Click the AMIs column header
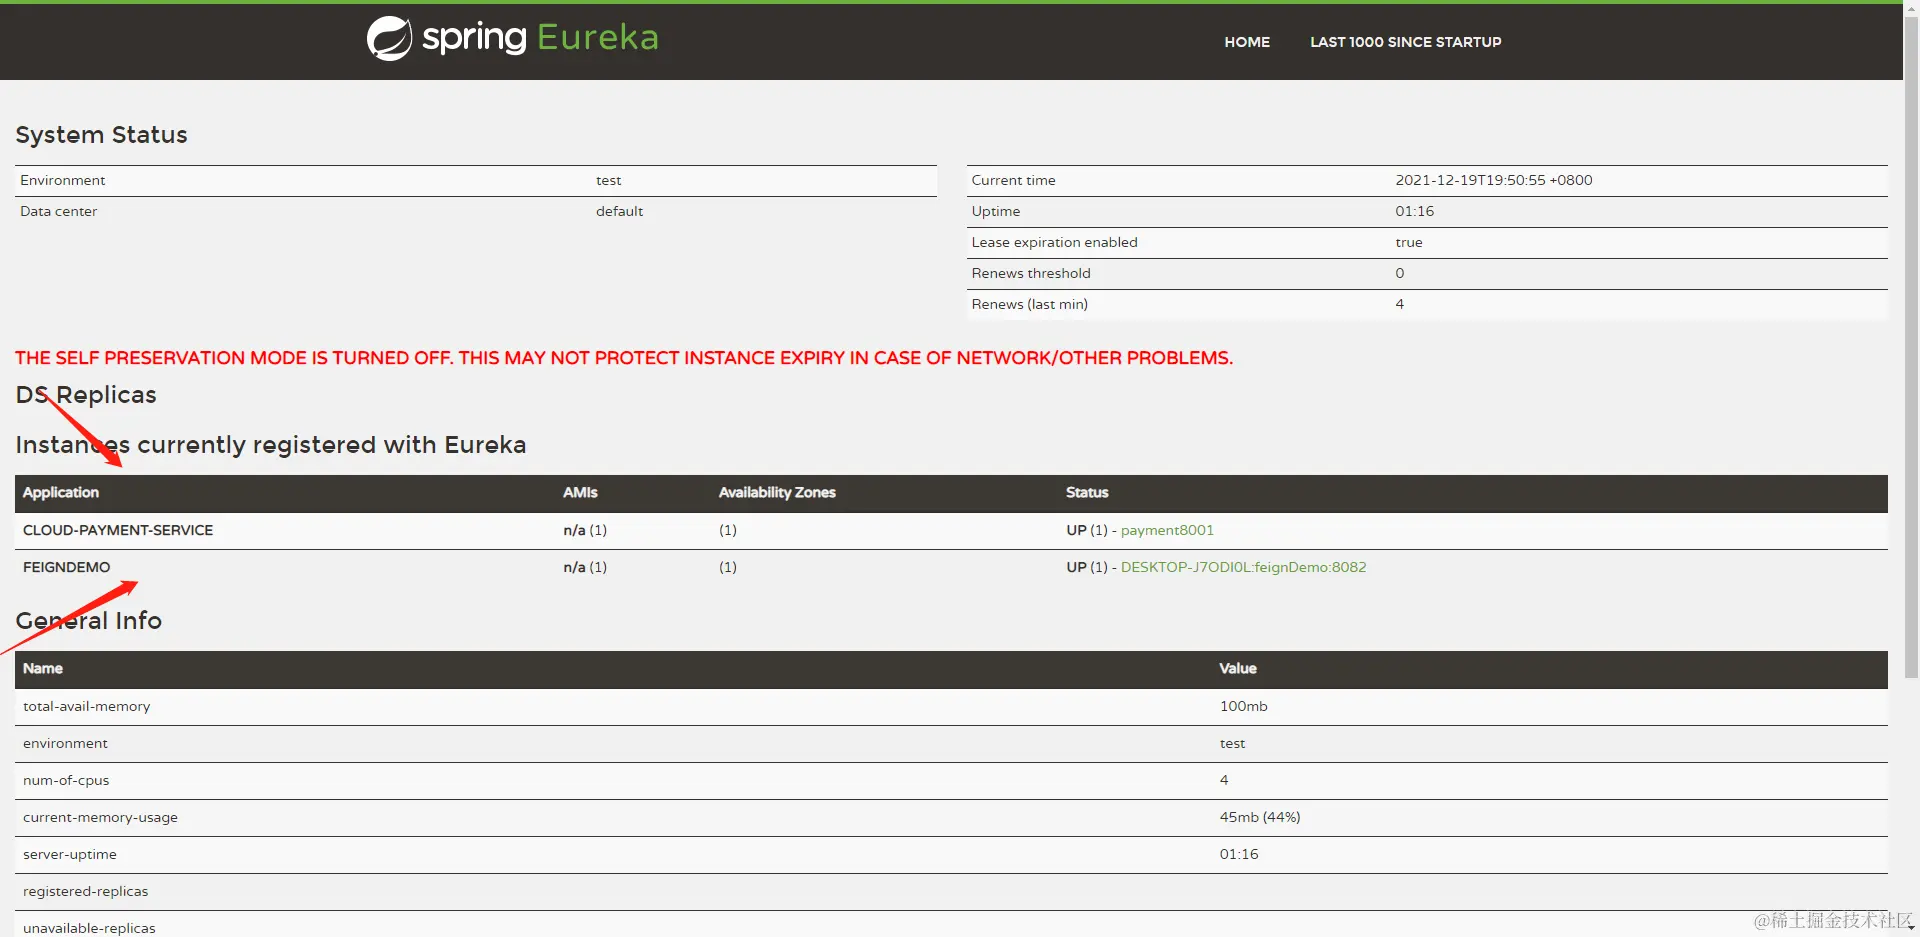Screen dimensions: 1920x937 click(580, 492)
